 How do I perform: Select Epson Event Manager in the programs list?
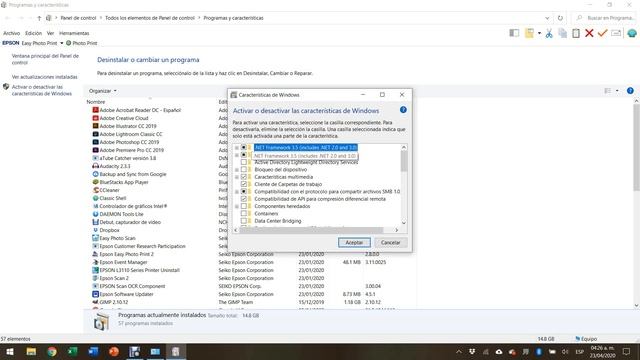(x=123, y=262)
